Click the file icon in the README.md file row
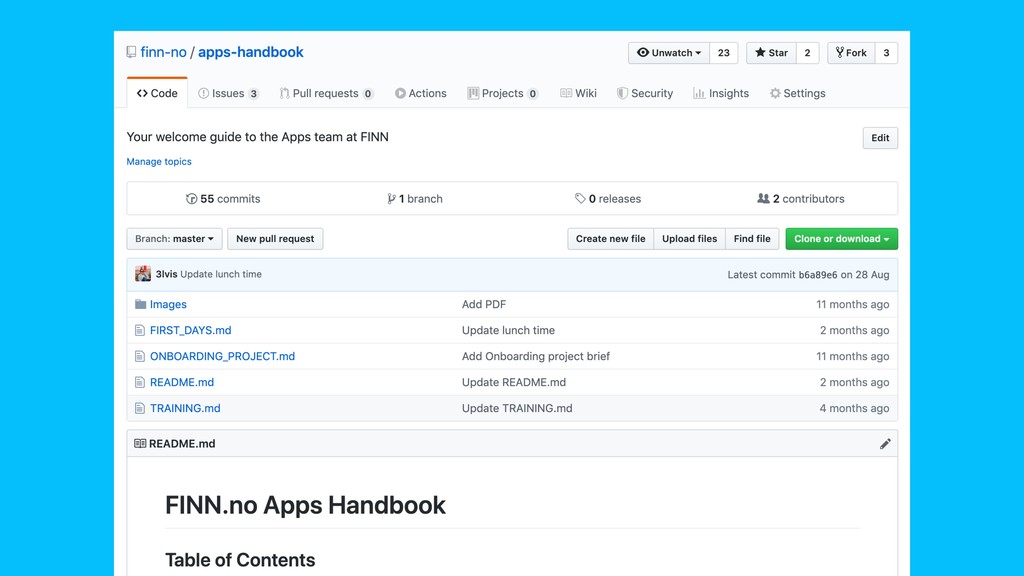 [x=140, y=383]
